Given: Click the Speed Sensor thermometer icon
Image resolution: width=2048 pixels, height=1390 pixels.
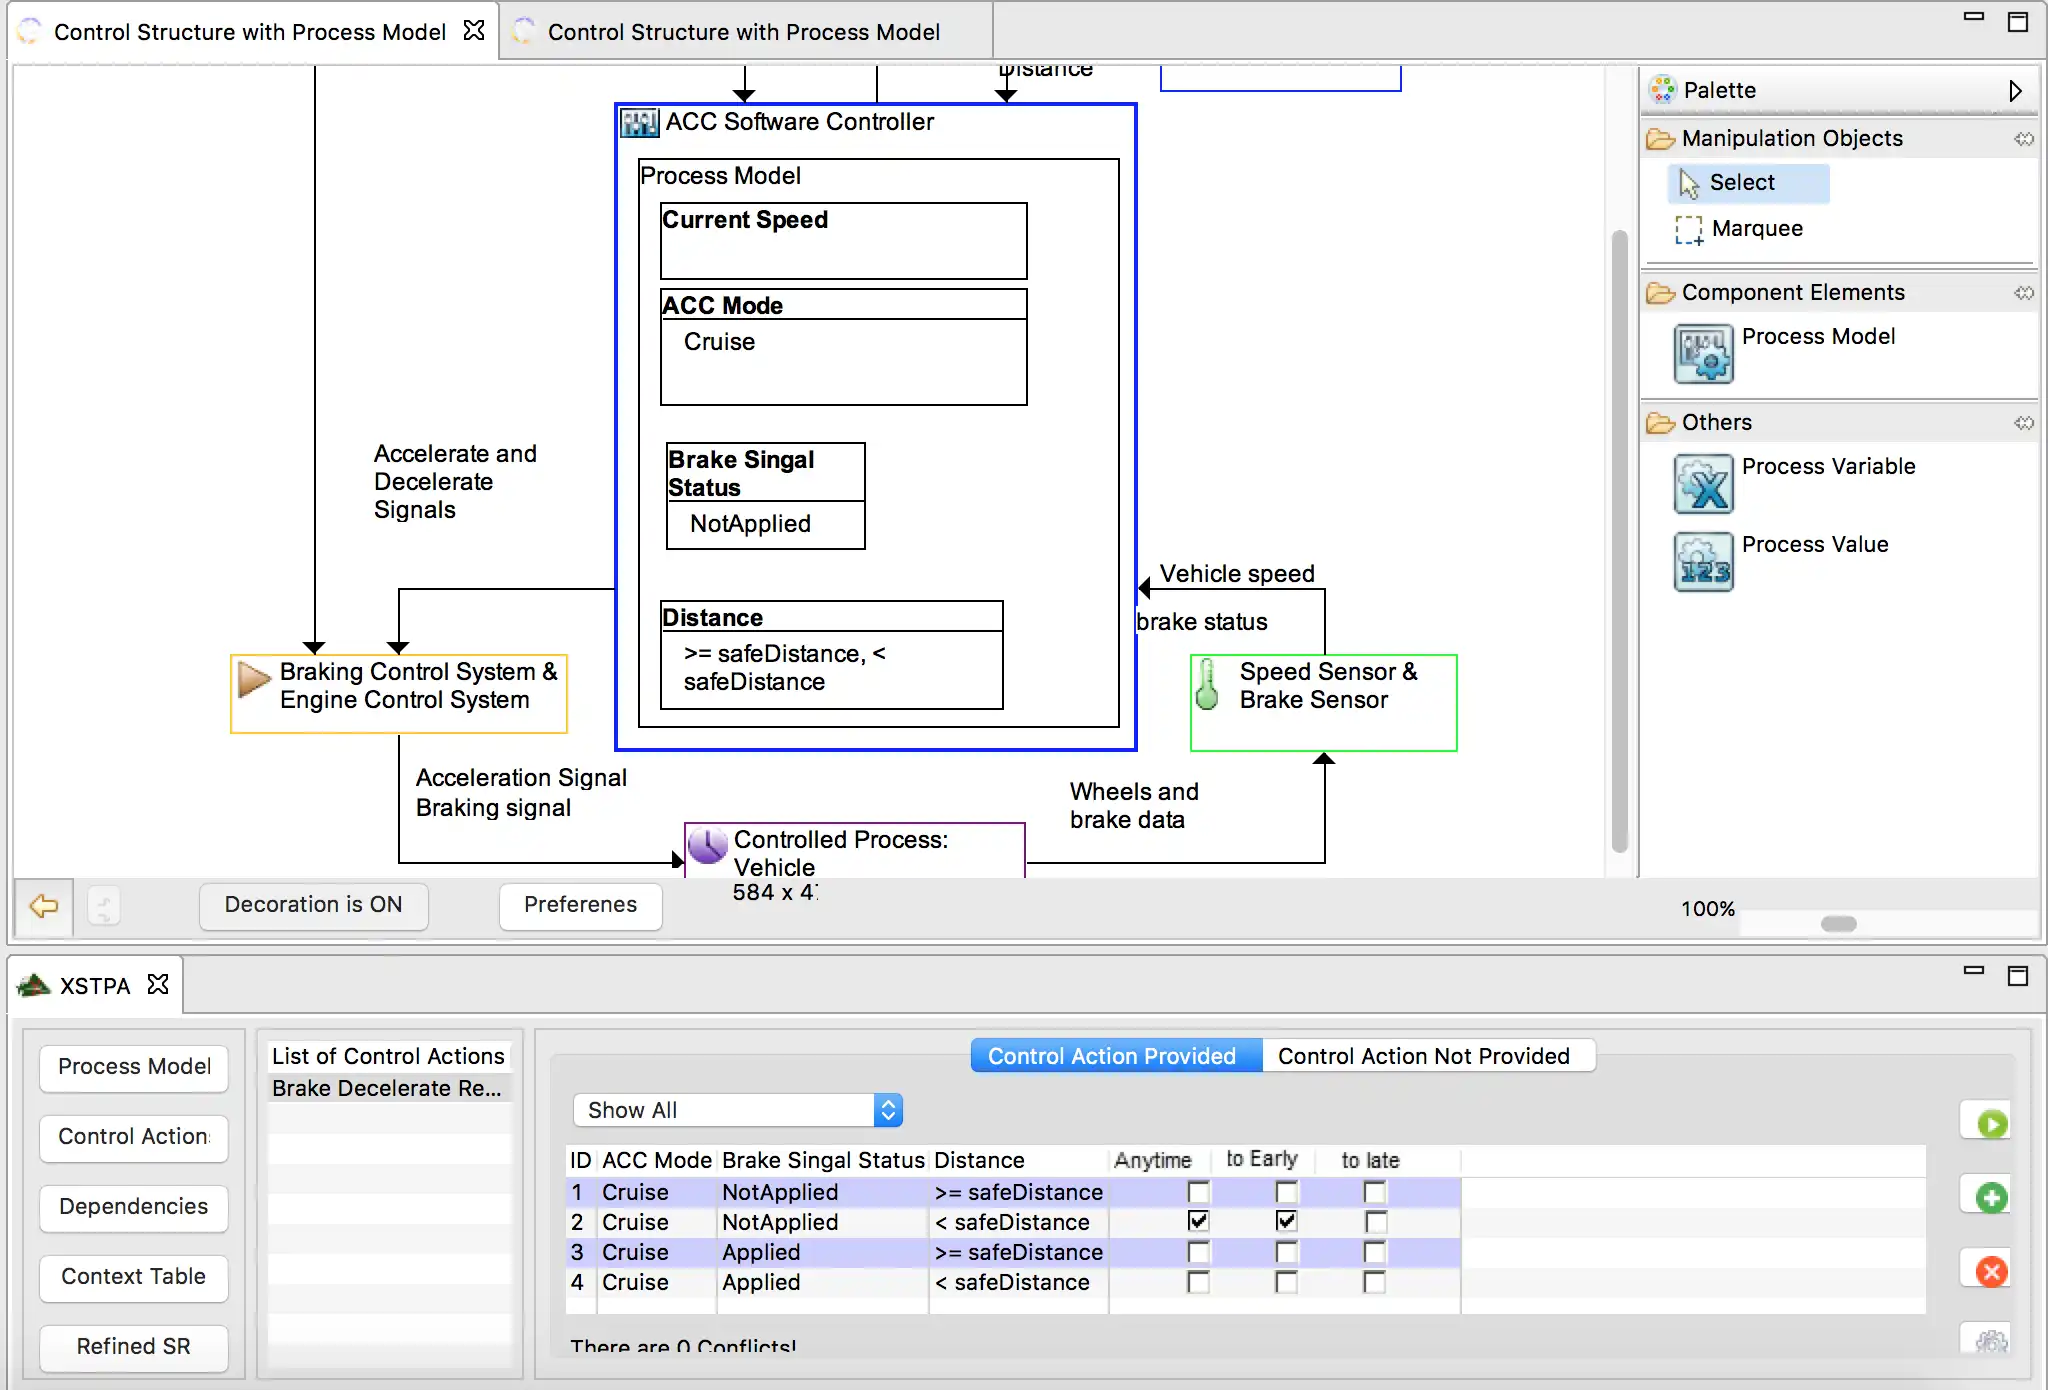Looking at the screenshot, I should point(1207,685).
